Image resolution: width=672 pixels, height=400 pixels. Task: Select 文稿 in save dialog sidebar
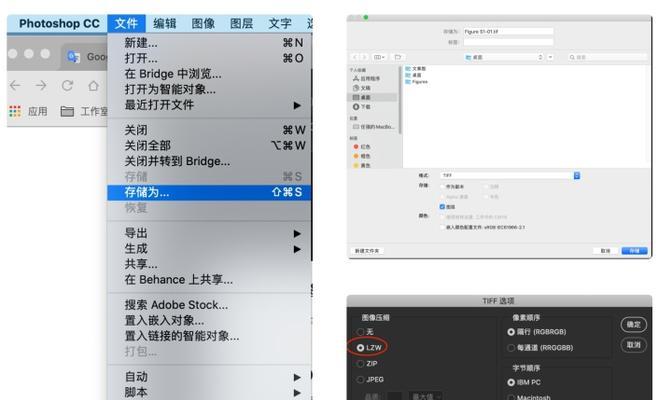click(x=362, y=88)
